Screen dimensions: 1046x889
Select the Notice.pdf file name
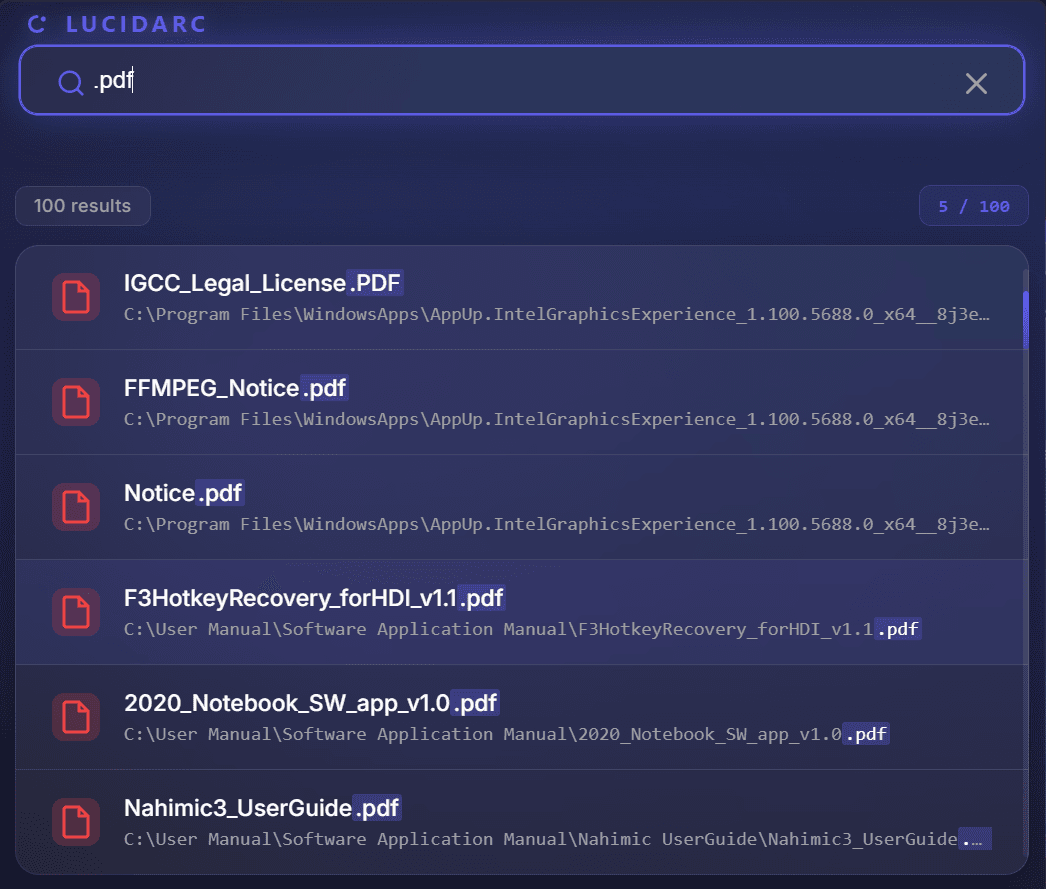pos(183,493)
